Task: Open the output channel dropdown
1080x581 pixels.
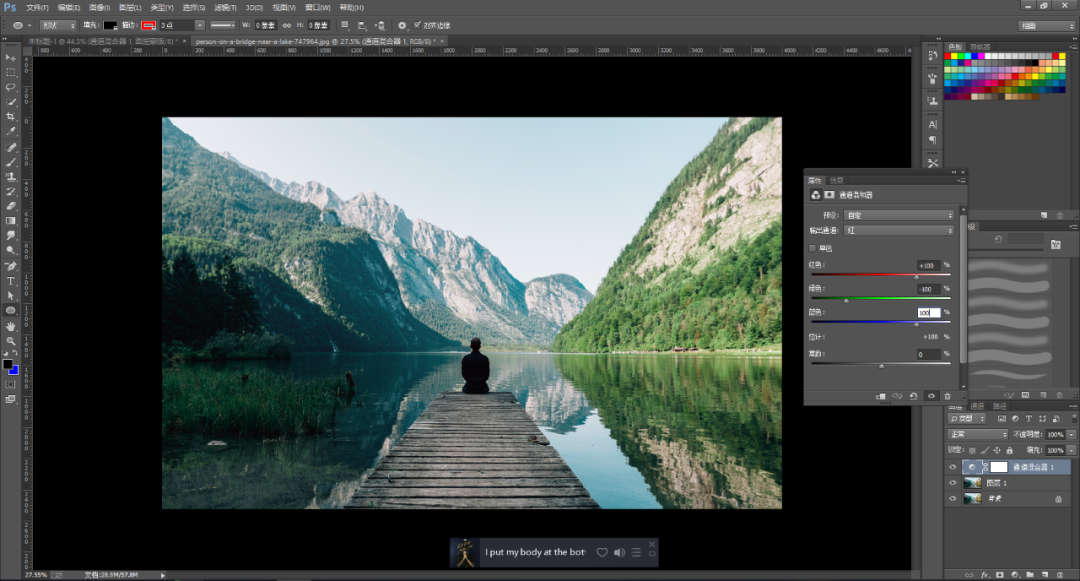Action: click(899, 231)
